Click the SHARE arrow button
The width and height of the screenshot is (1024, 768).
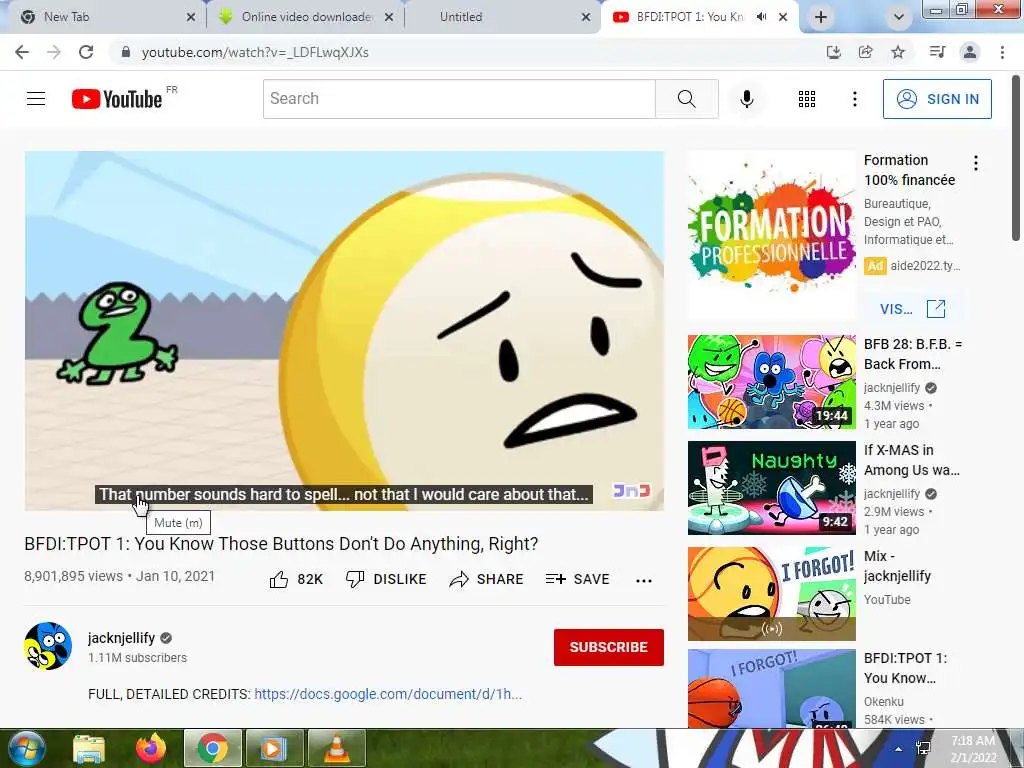[x=487, y=579]
